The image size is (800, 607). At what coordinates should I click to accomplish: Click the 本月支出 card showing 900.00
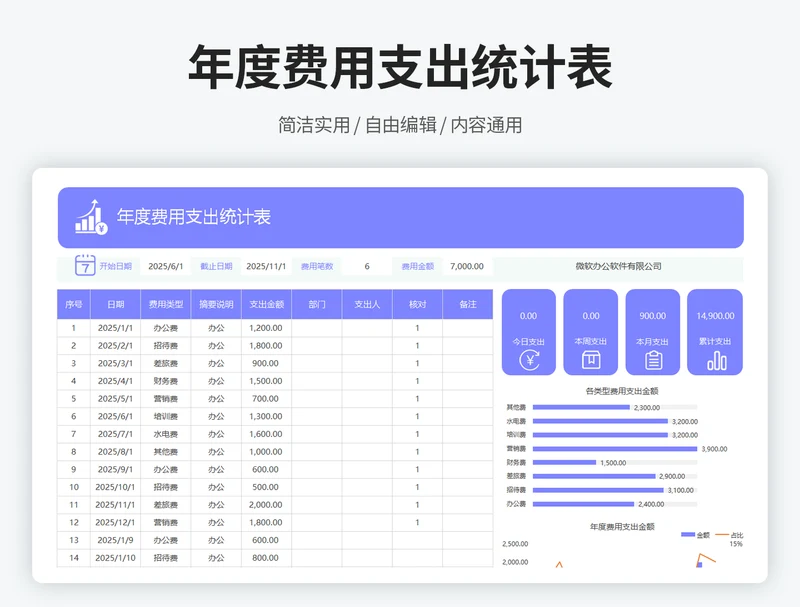653,332
